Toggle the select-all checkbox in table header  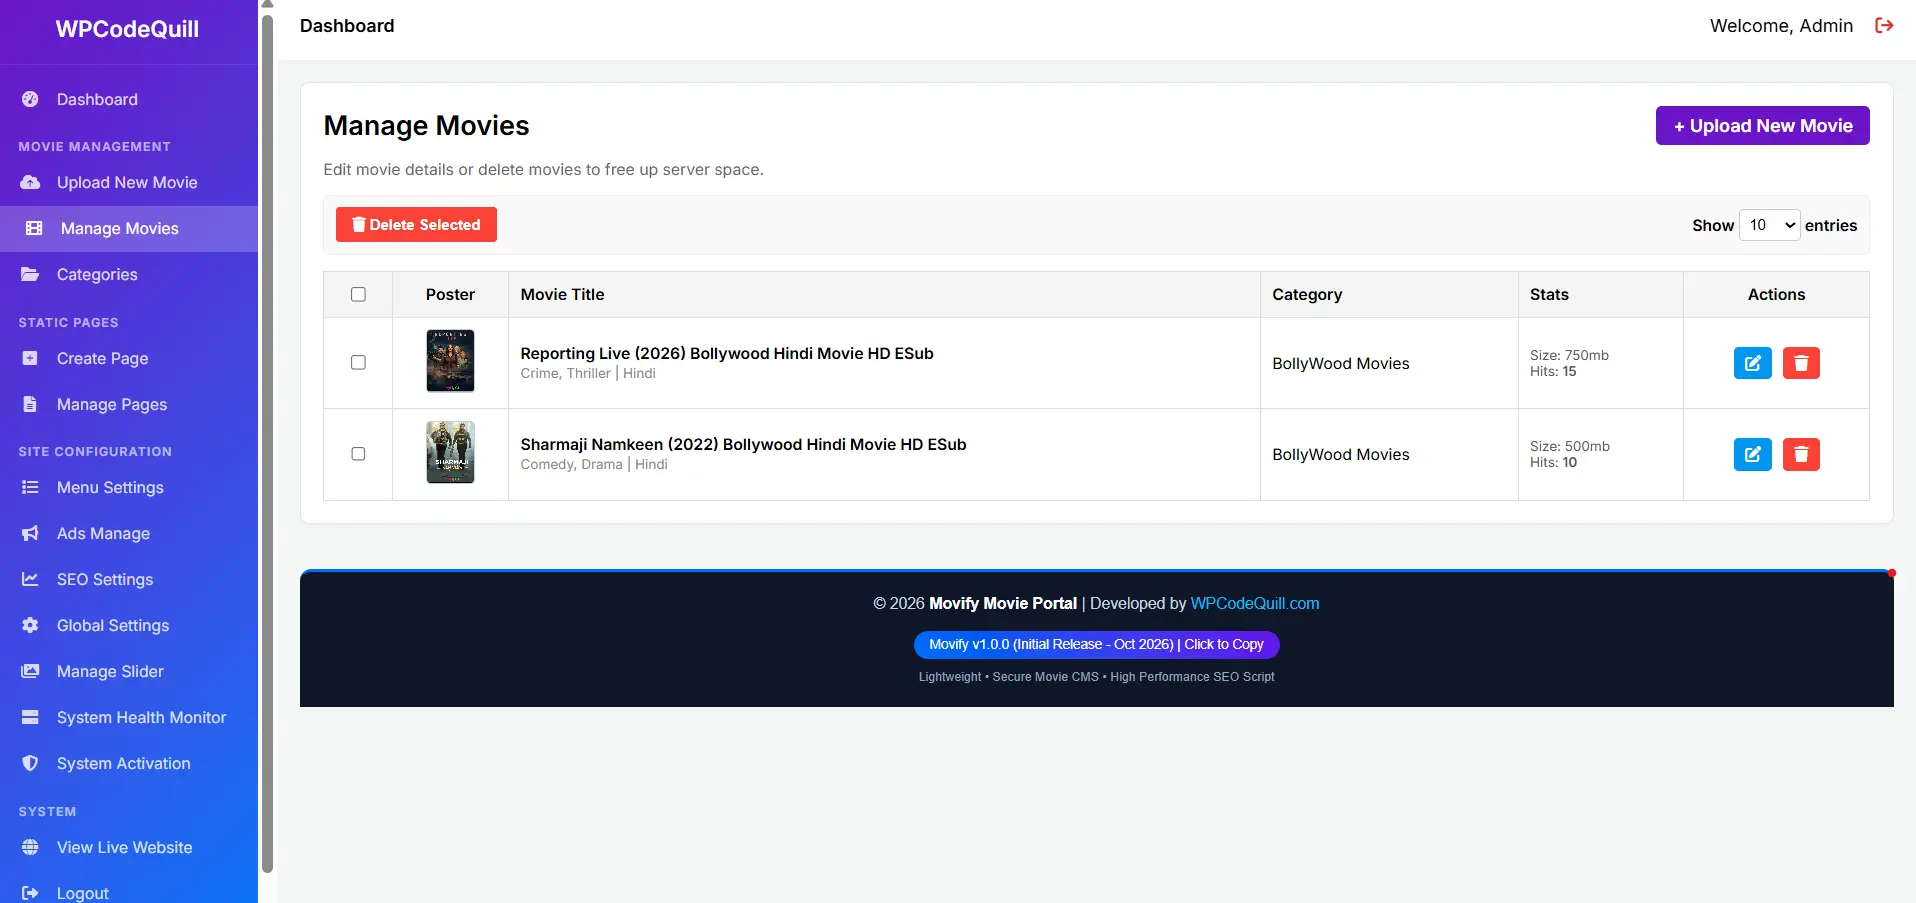click(x=358, y=294)
